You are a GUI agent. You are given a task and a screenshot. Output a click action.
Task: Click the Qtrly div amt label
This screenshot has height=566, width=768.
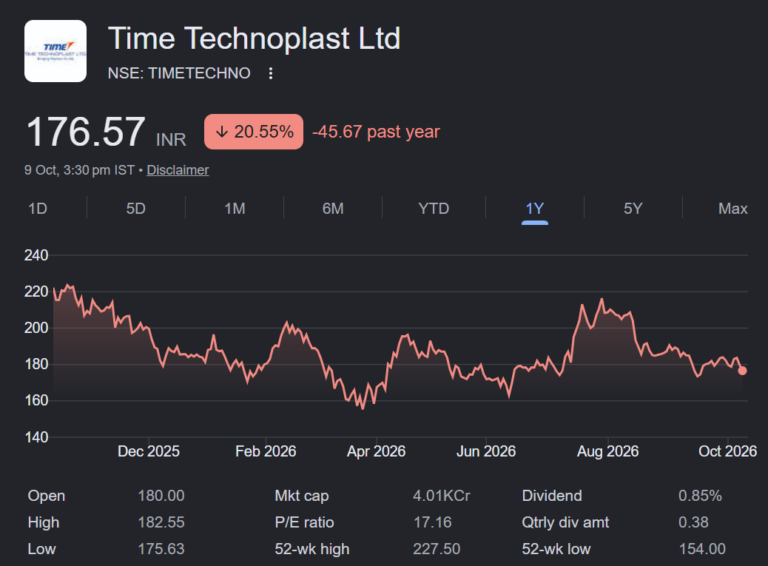[565, 522]
